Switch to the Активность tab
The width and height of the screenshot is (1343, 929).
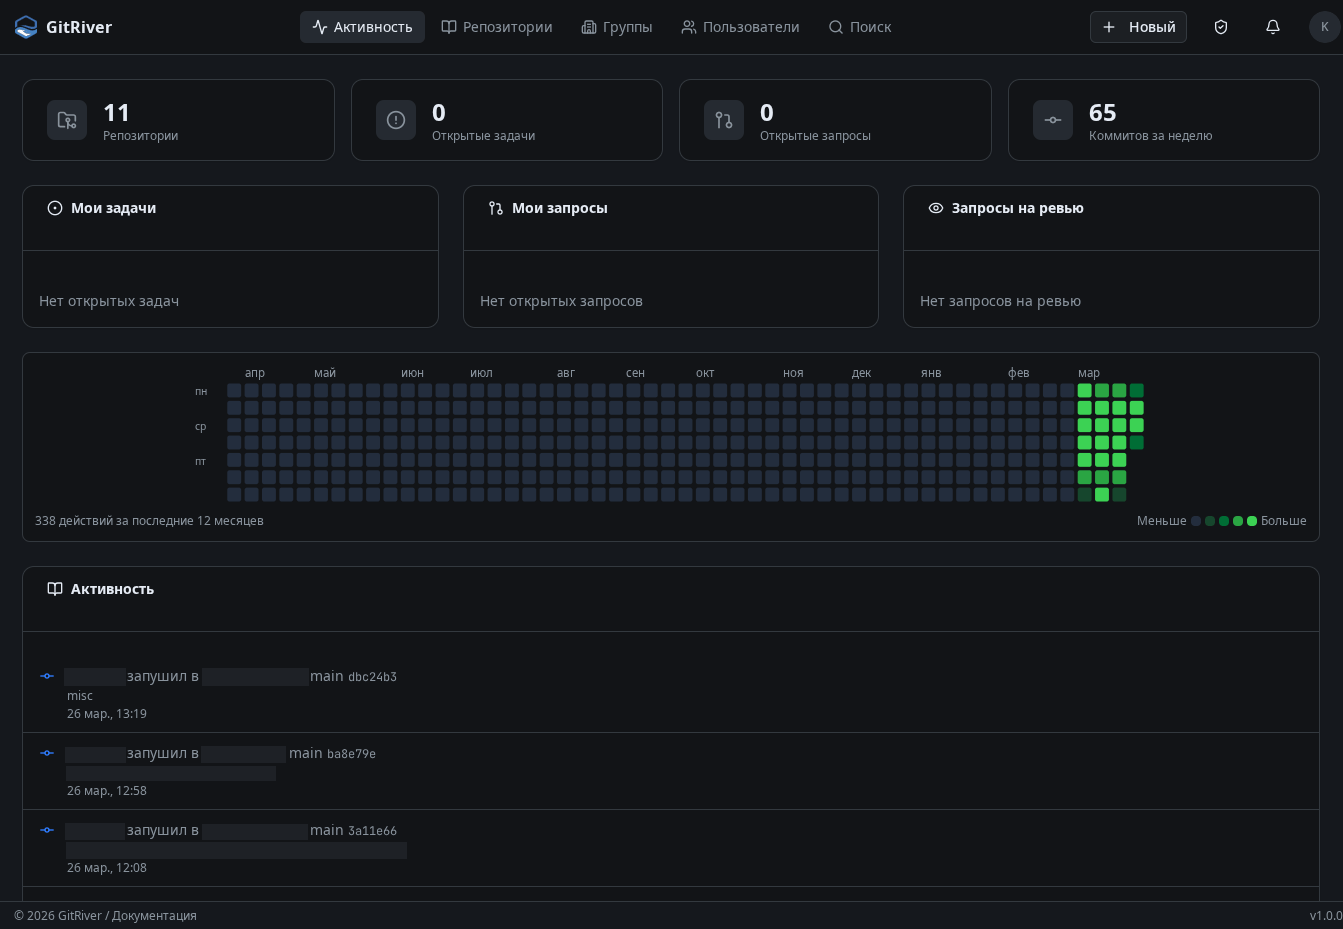[x=362, y=27]
